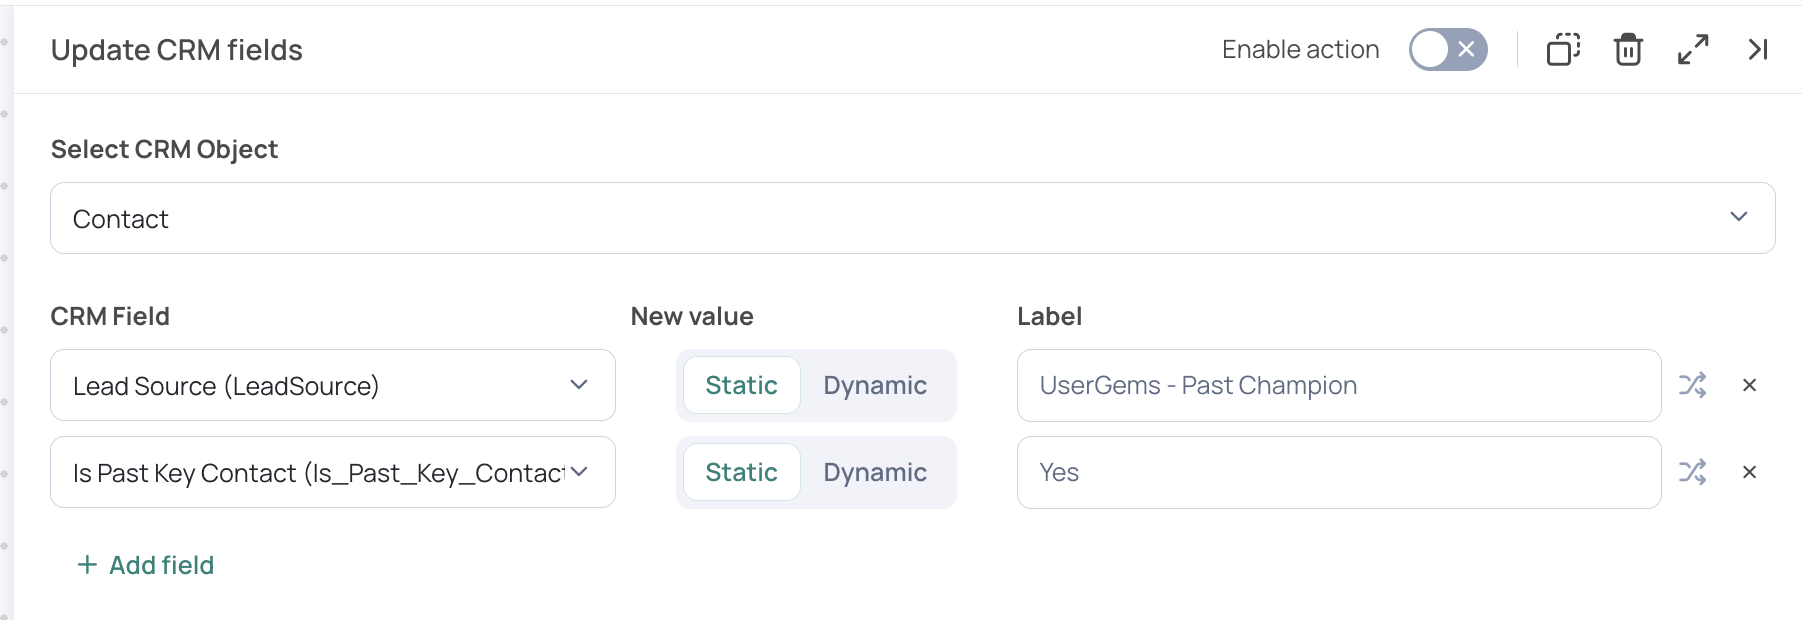The image size is (1802, 620).
Task: Remove the Is Past Key Contact field row
Action: tap(1749, 472)
